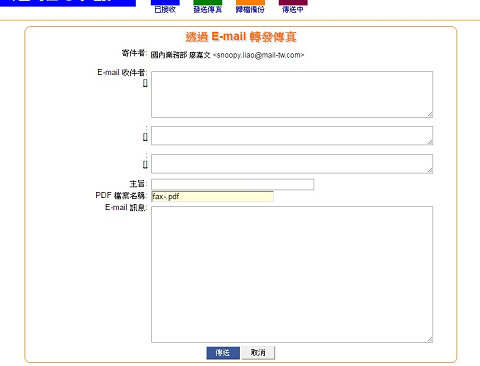Focus the 主旨 subject field
The image size is (480, 366).
point(233,184)
